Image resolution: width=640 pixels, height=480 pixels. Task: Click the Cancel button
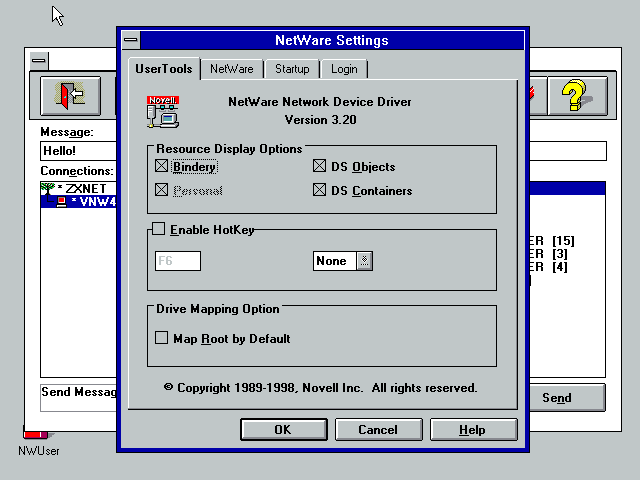(378, 429)
